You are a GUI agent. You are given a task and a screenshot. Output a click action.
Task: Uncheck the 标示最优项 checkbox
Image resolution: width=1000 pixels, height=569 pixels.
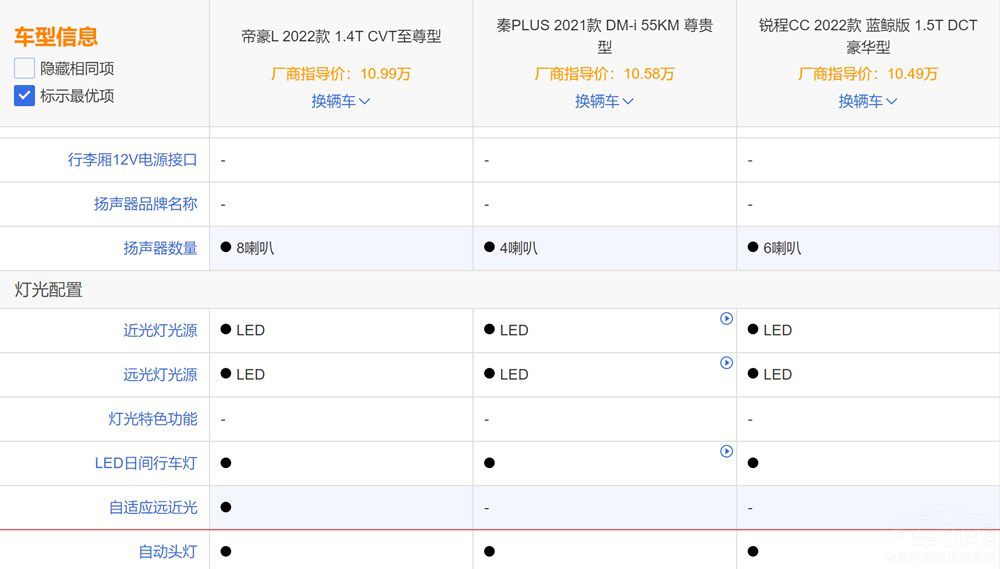click(25, 96)
